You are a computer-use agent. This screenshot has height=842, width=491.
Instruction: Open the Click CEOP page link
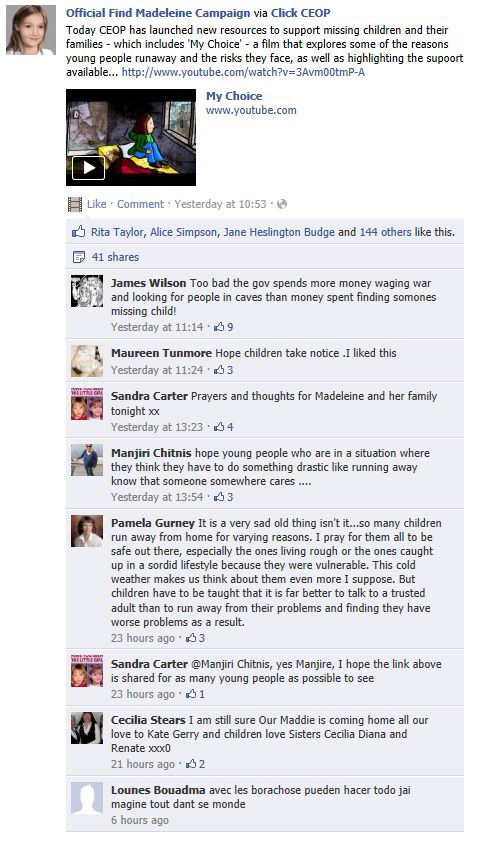[301, 13]
